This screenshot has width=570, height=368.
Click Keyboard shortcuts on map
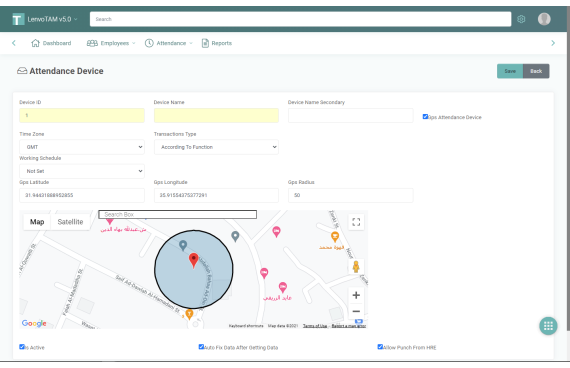[246, 326]
